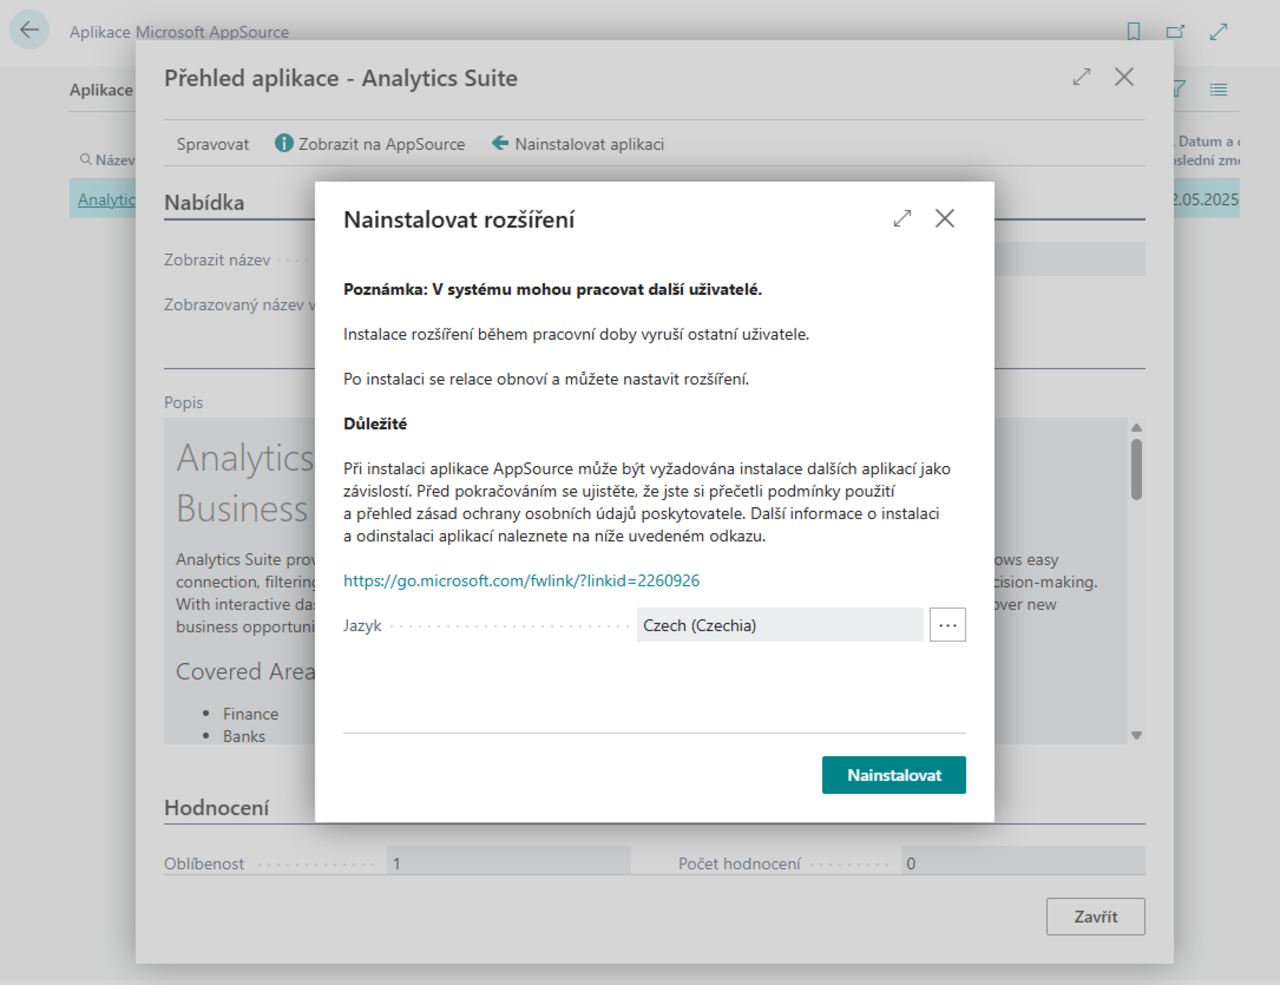Click the back arrow button
Screen dimensions: 1280x985
[x=29, y=30]
